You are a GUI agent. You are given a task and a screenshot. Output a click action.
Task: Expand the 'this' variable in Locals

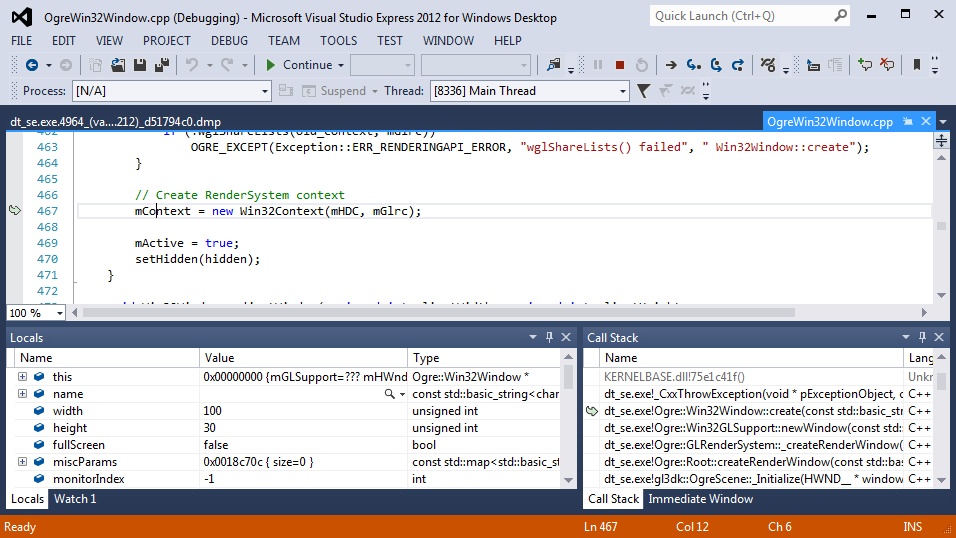click(23, 377)
